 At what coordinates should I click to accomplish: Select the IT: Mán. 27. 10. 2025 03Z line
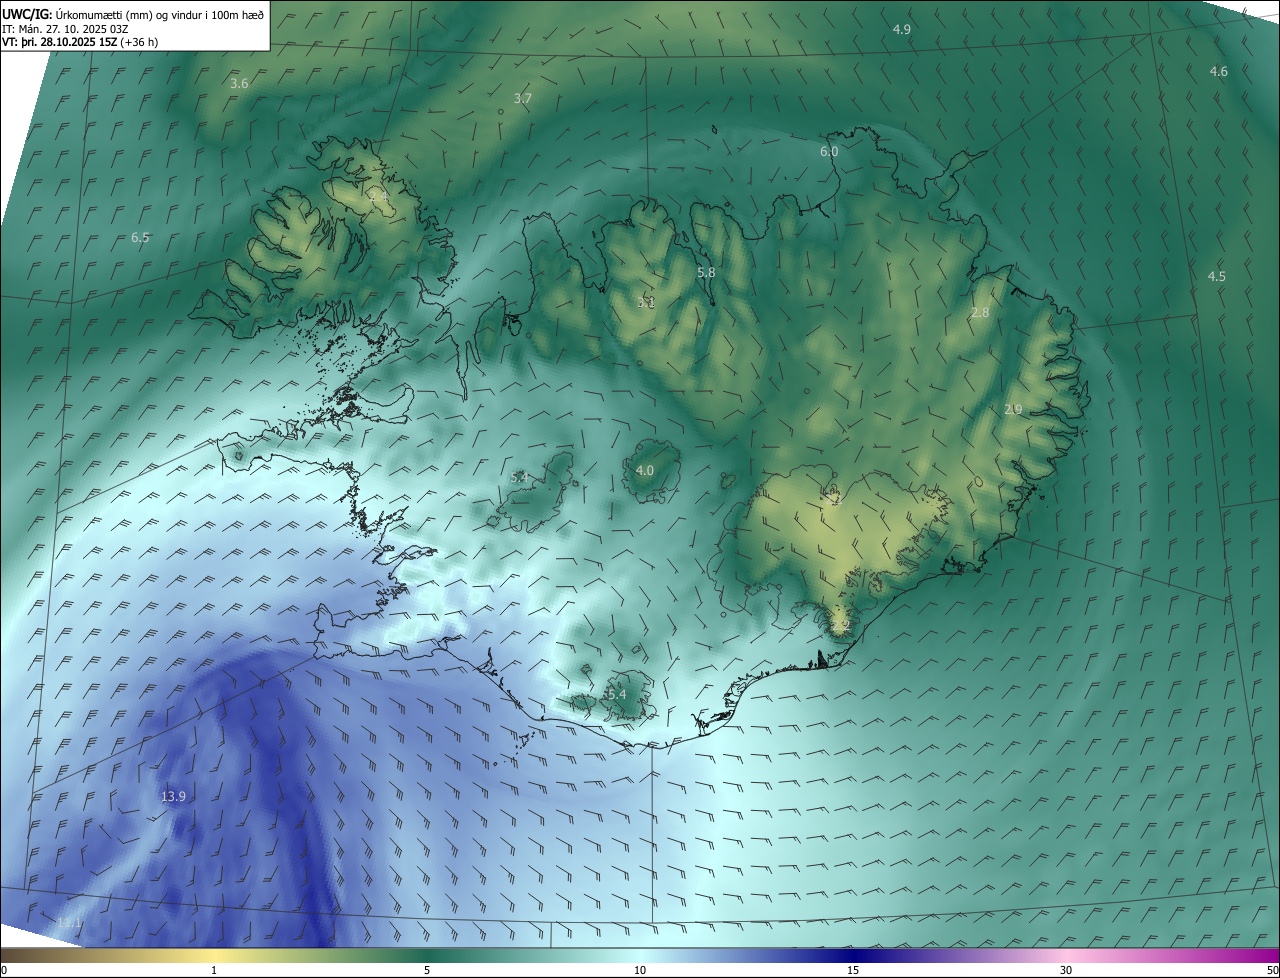67,28
